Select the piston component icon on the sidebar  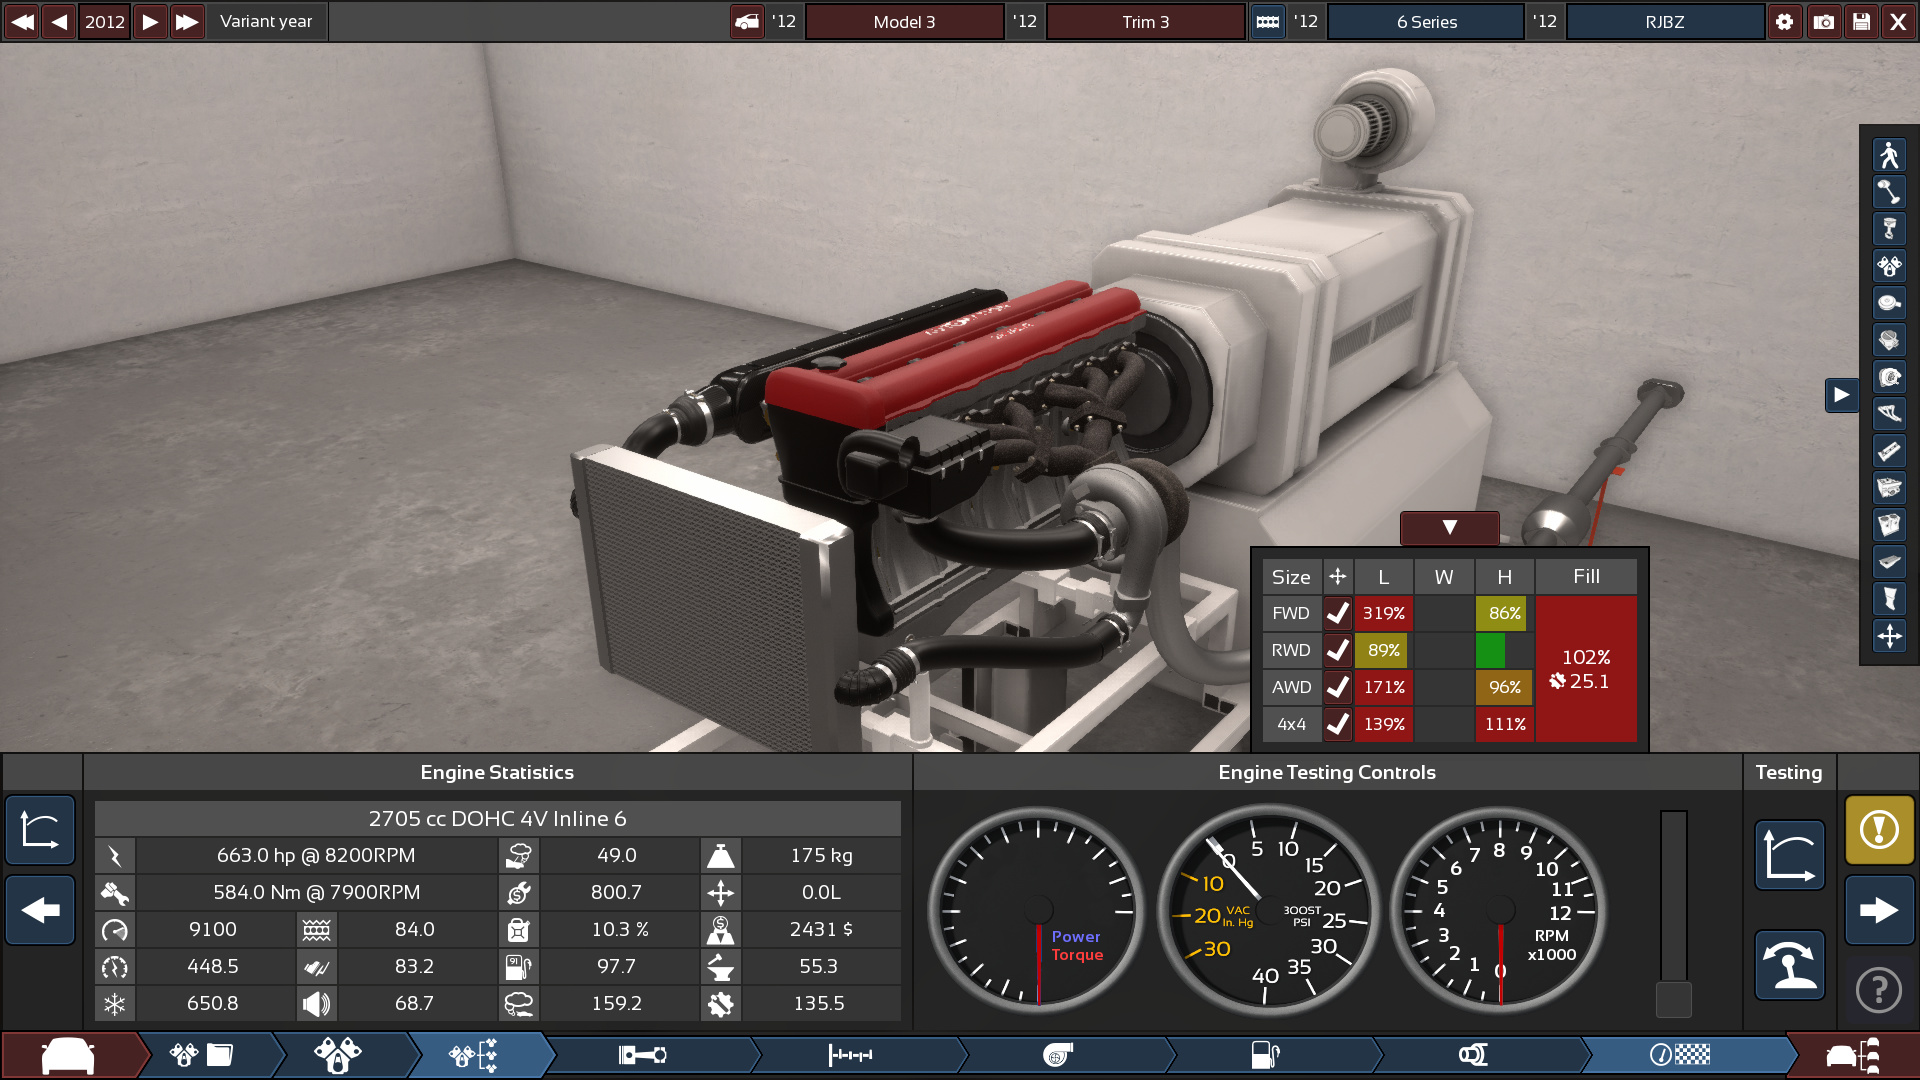coord(1889,228)
